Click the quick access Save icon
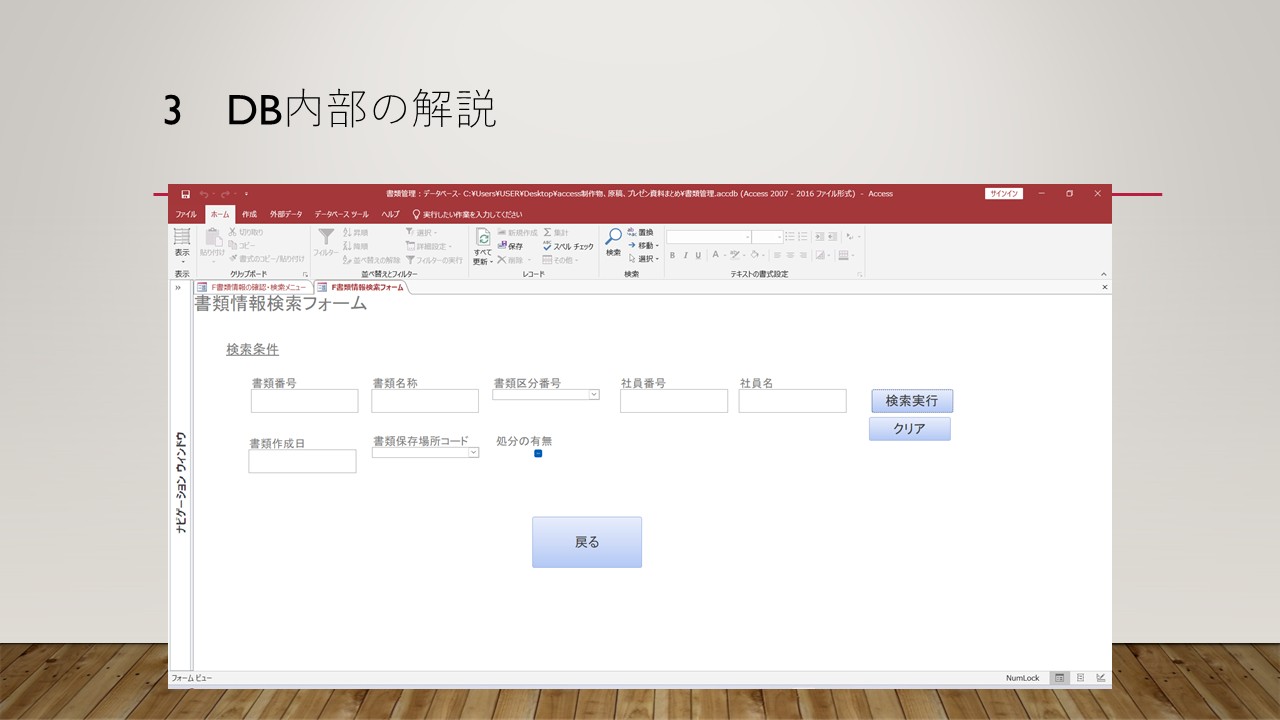 (185, 194)
